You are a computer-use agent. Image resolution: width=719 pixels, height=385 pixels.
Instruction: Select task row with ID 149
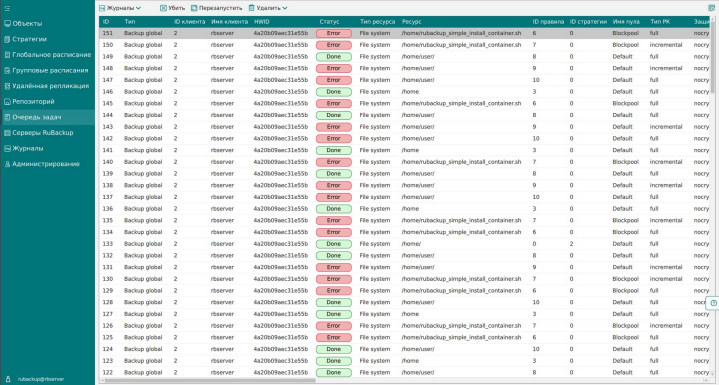point(404,57)
